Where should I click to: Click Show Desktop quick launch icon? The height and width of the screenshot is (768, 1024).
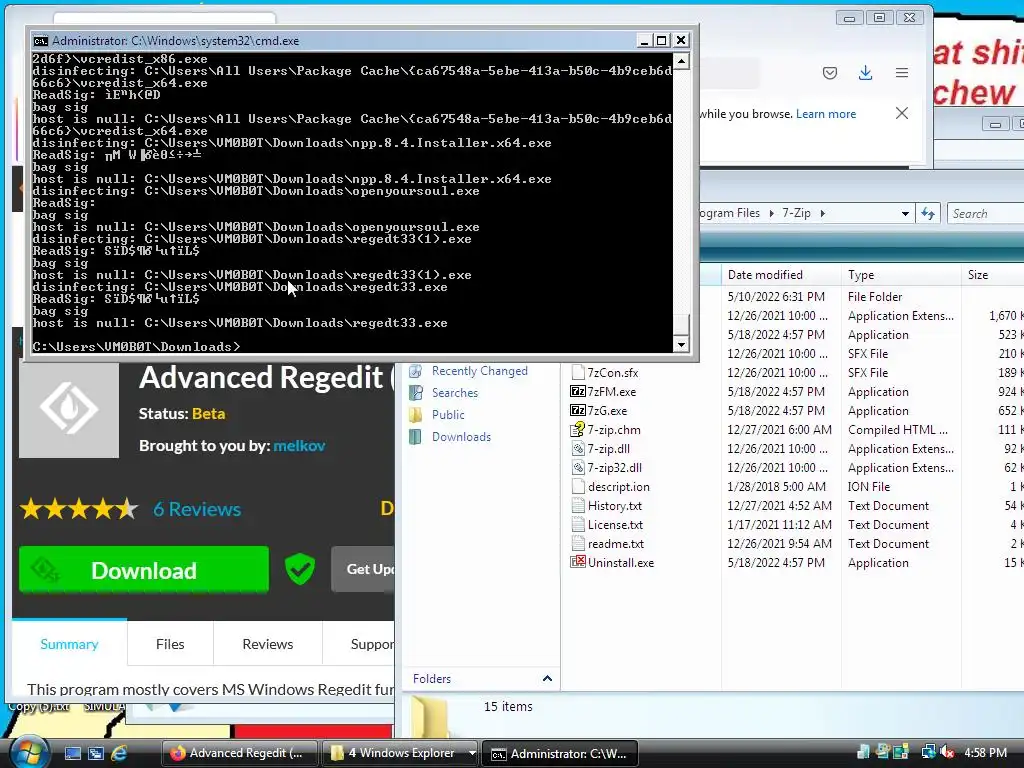pos(72,753)
